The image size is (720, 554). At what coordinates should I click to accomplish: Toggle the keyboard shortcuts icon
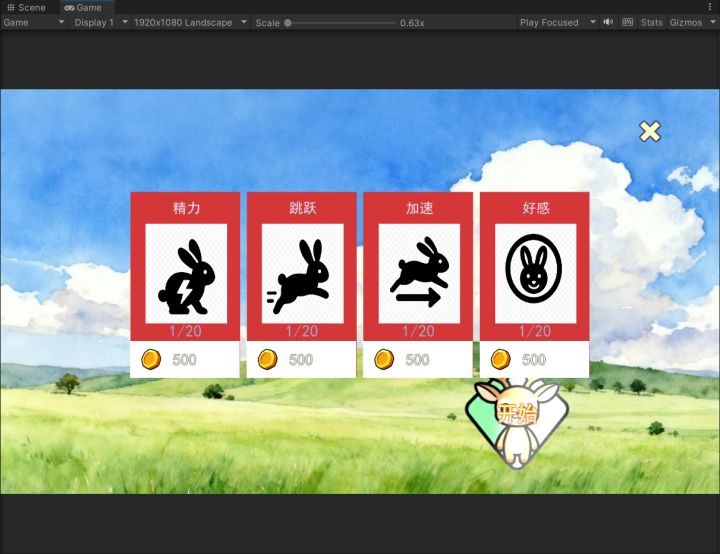(x=627, y=22)
